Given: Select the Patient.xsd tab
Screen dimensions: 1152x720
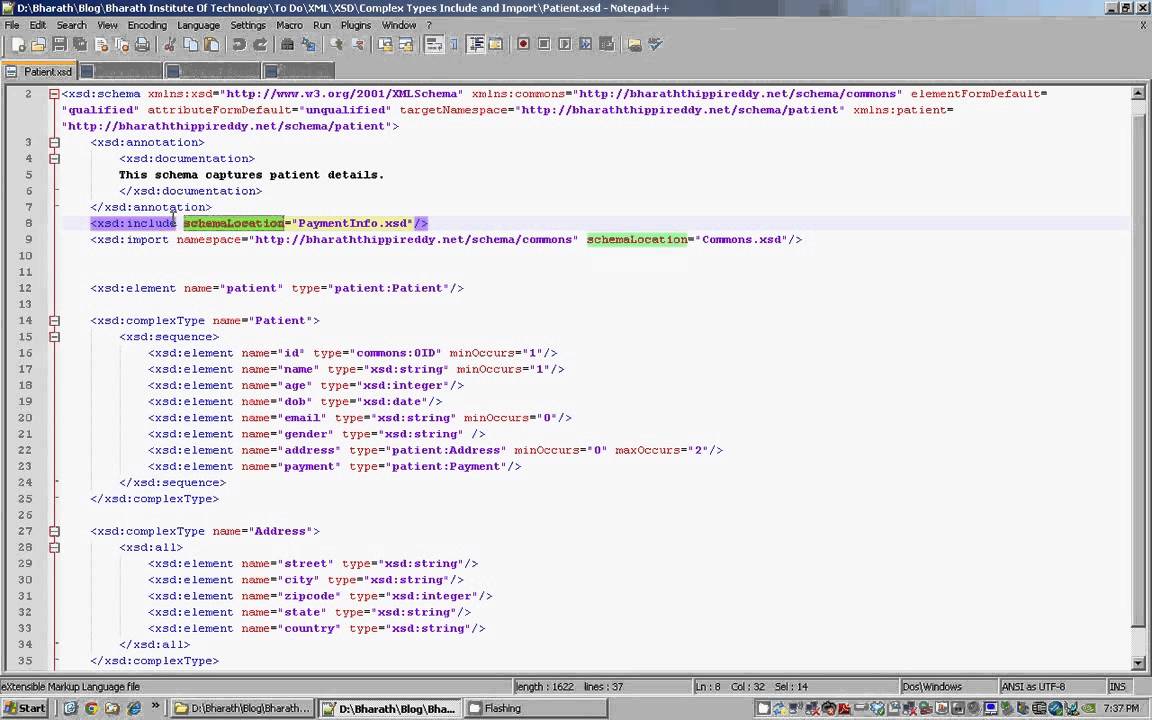Looking at the screenshot, I should pyautogui.click(x=39, y=71).
